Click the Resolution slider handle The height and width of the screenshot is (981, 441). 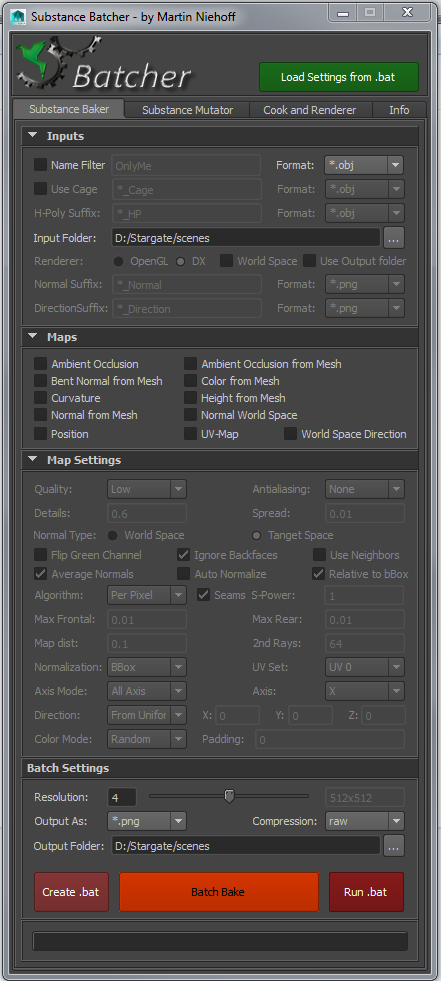tap(230, 796)
